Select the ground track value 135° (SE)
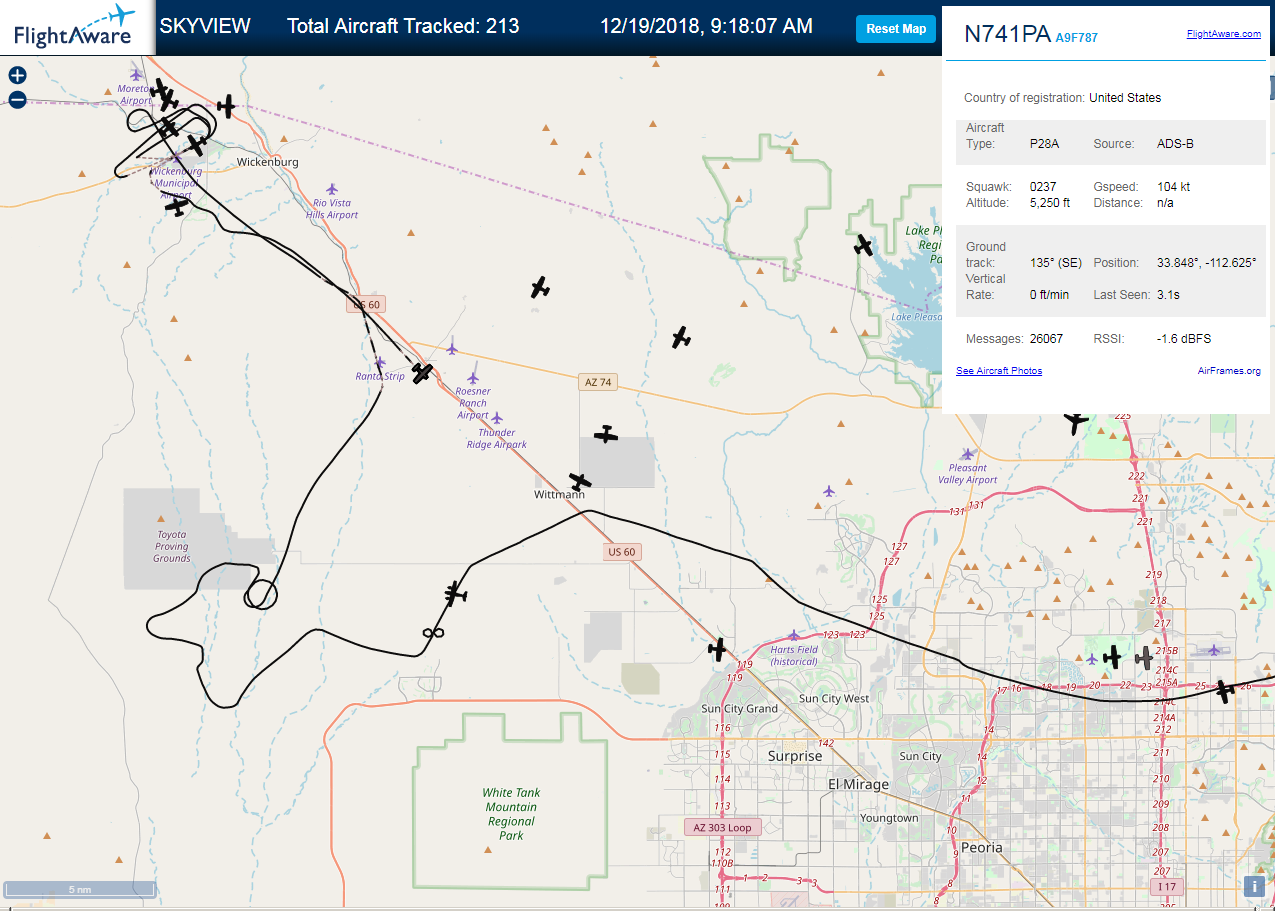Image resolution: width=1275 pixels, height=911 pixels. 1055,263
